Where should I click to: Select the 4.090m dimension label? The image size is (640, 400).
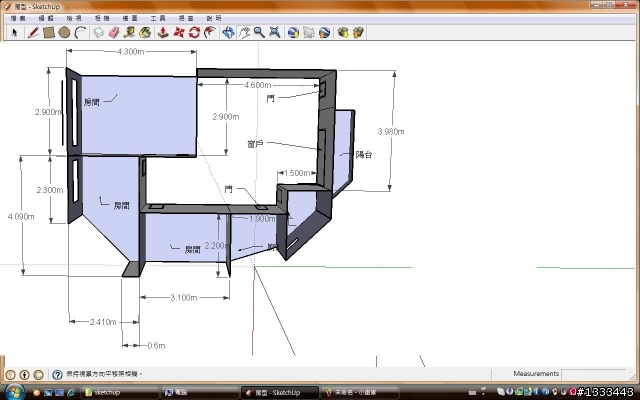(x=21, y=216)
